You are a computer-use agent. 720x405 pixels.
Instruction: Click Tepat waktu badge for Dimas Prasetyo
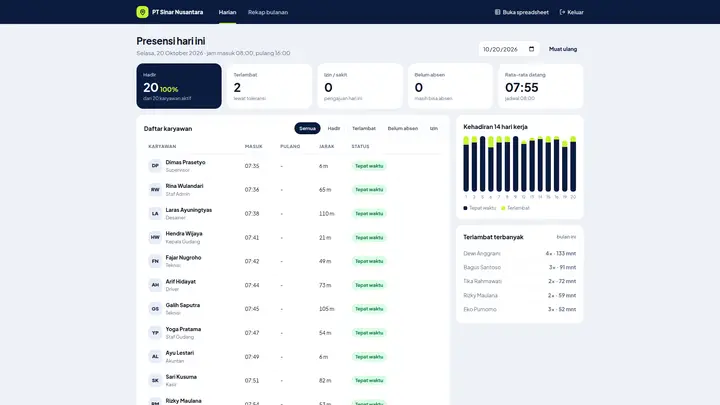(x=369, y=166)
